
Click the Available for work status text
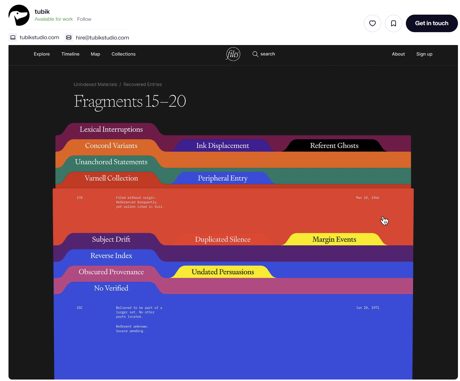(x=53, y=19)
